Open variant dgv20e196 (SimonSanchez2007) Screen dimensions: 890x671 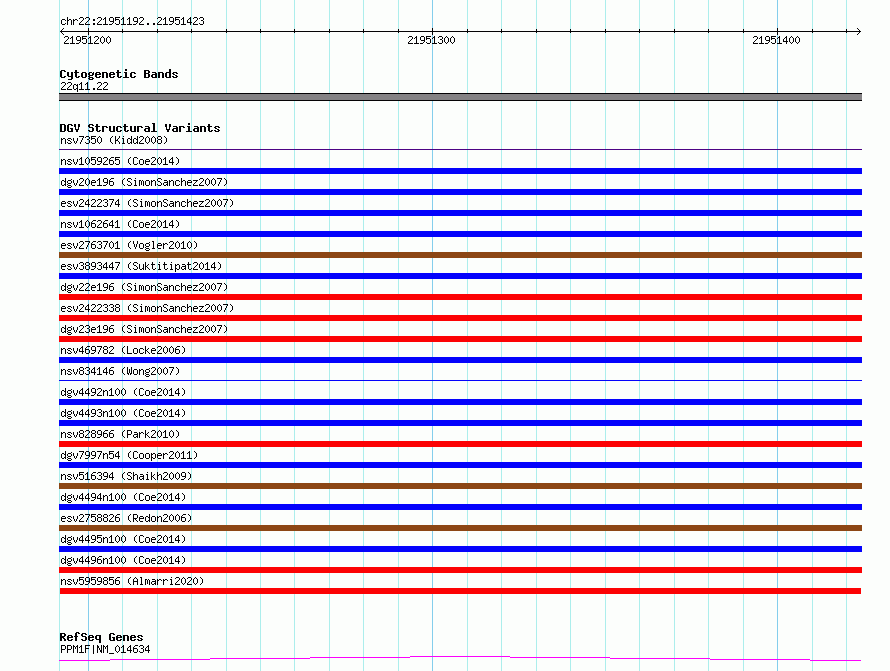[x=144, y=182]
